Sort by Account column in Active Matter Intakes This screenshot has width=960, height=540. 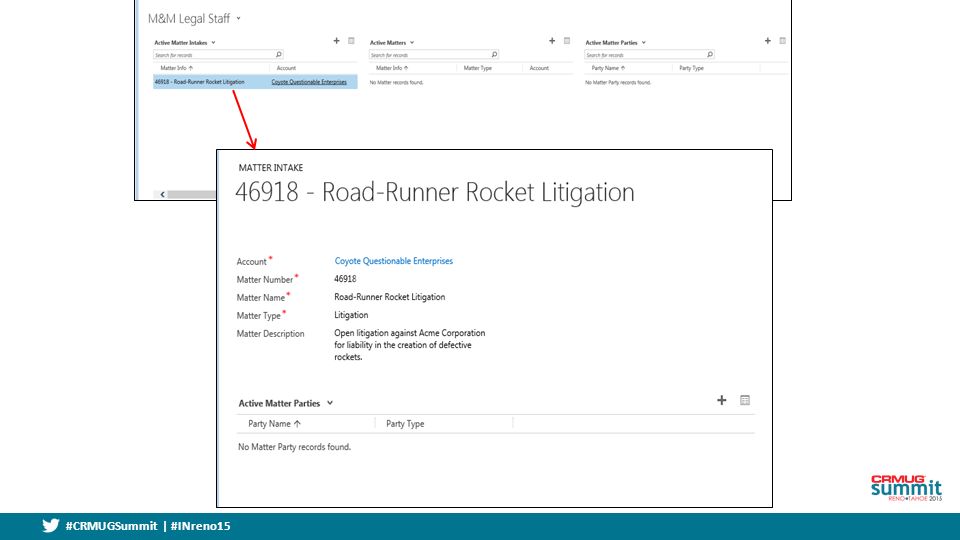(286, 68)
